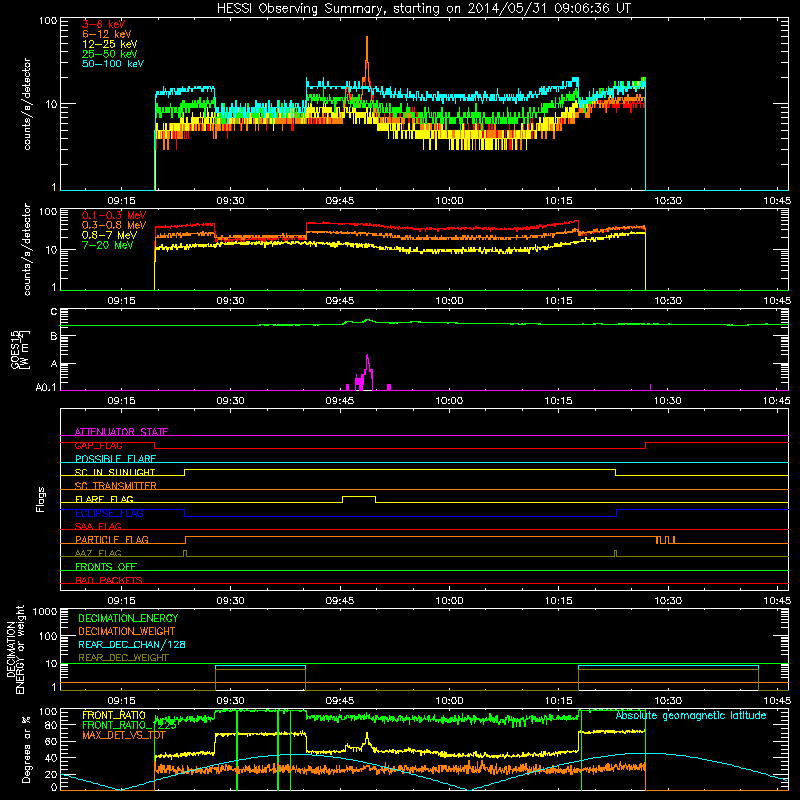Select the SC_TRANSMITTER flag label
Image resolution: width=800 pixels, height=800 pixels.
tap(115, 485)
